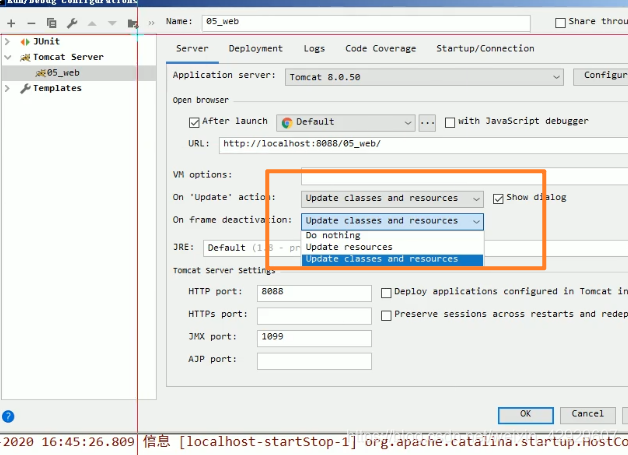628x455 pixels.
Task: Click the URL input field
Action: (423, 145)
